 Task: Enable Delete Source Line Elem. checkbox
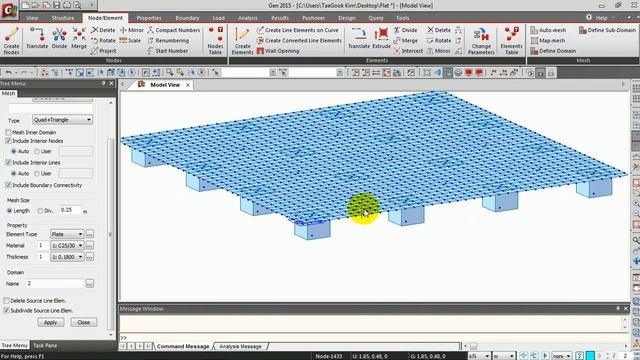tap(6, 300)
